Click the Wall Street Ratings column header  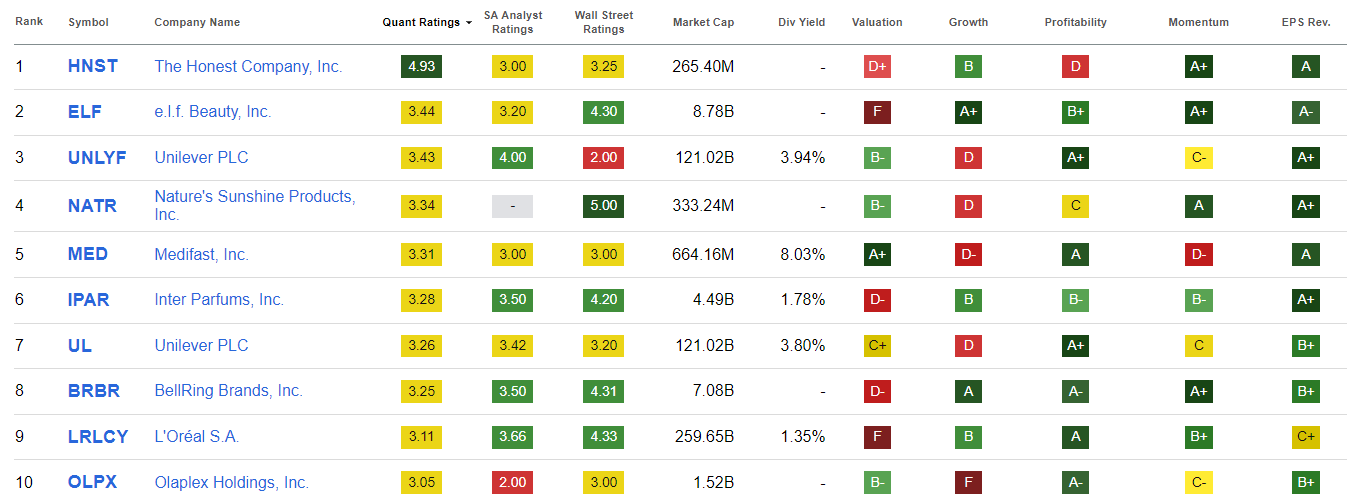pyautogui.click(x=603, y=22)
